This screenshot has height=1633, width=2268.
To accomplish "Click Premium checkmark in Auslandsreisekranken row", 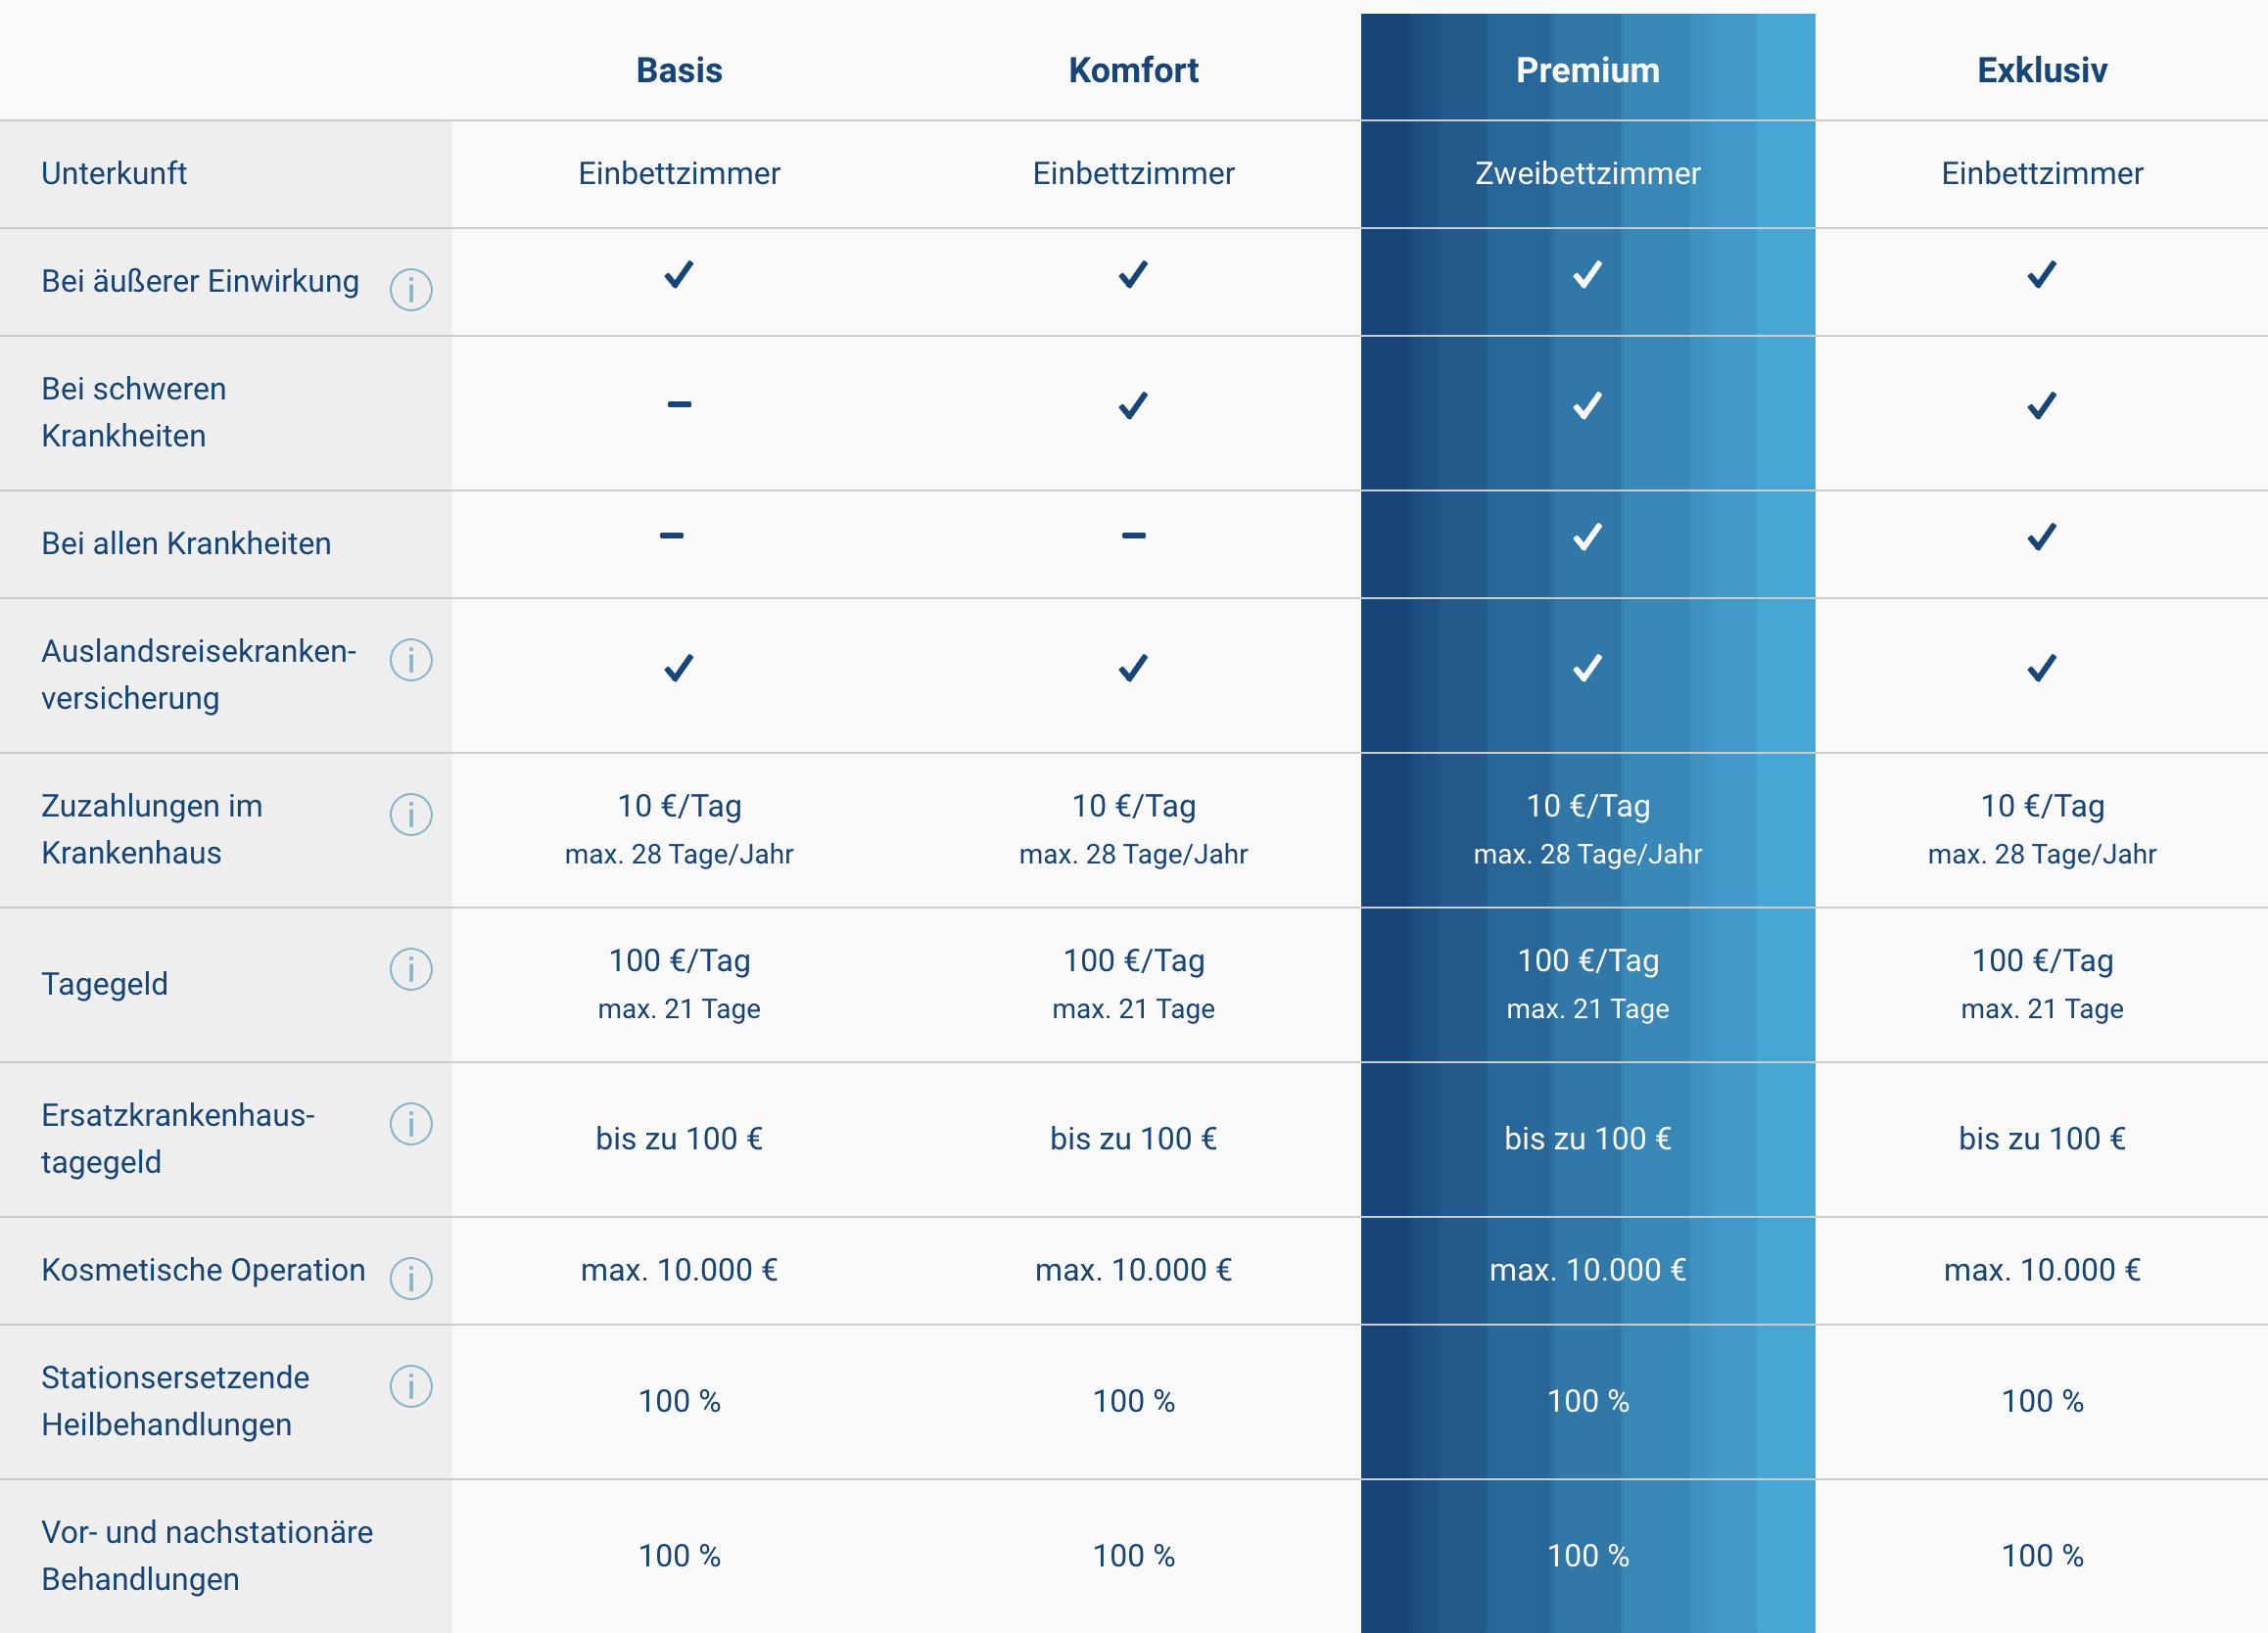I will pyautogui.click(x=1587, y=667).
